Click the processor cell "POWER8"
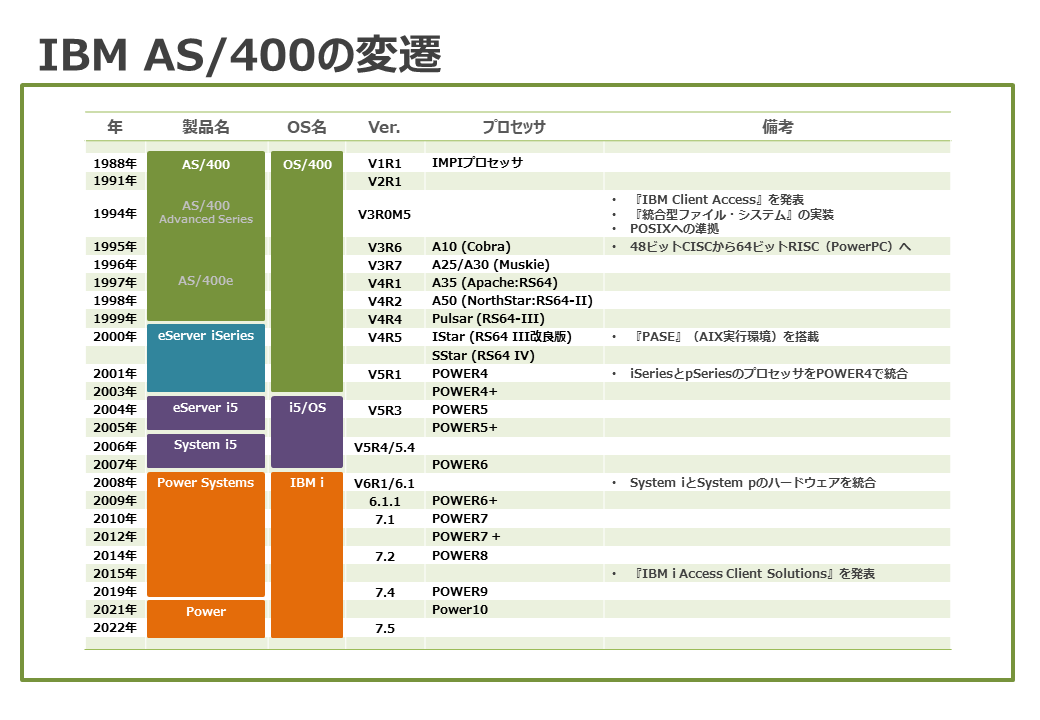Screen dimensions: 1040x720 click(x=460, y=556)
